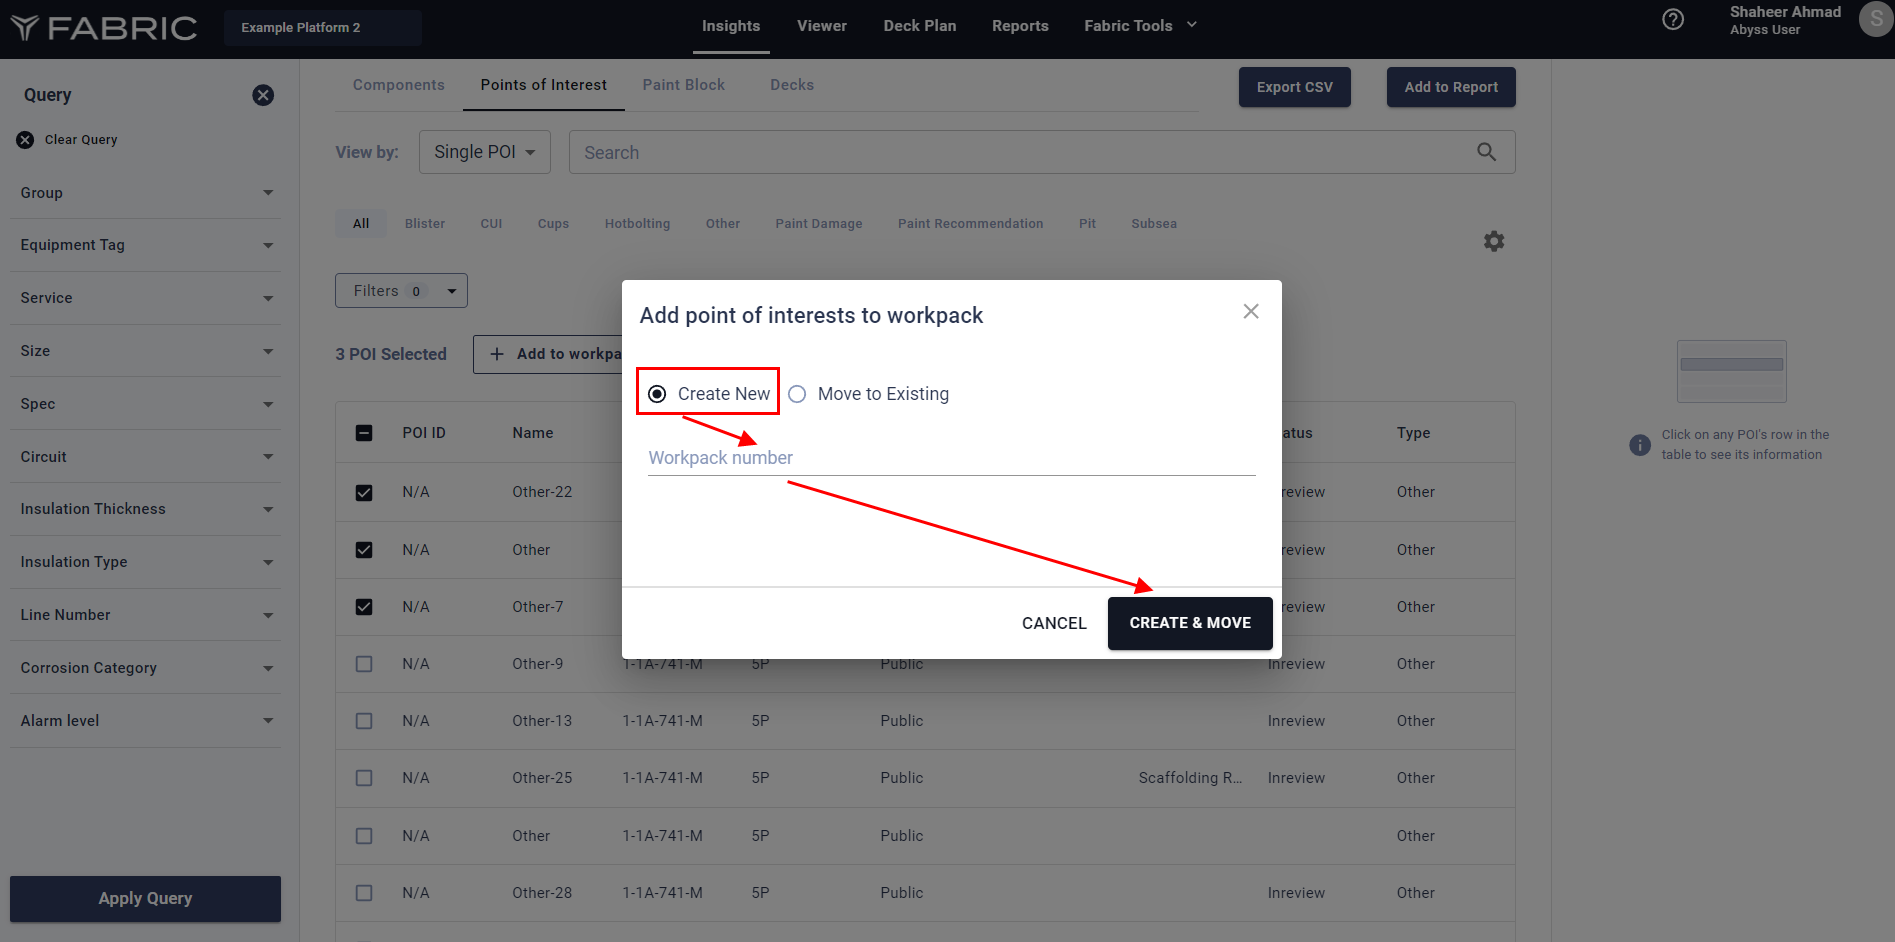Click the CREATE & MOVE button
This screenshot has width=1895, height=942.
click(1189, 623)
